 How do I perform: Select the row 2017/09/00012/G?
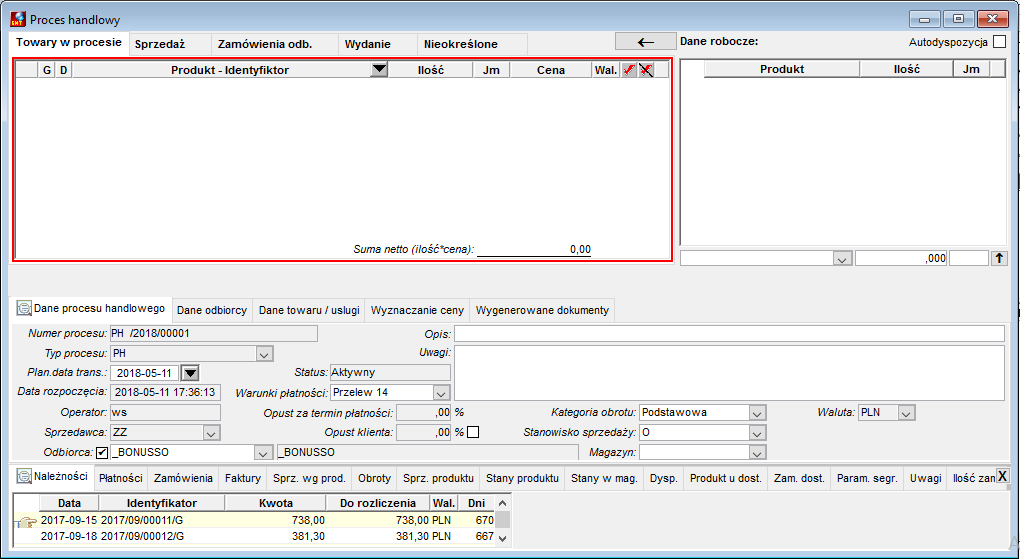click(267, 536)
